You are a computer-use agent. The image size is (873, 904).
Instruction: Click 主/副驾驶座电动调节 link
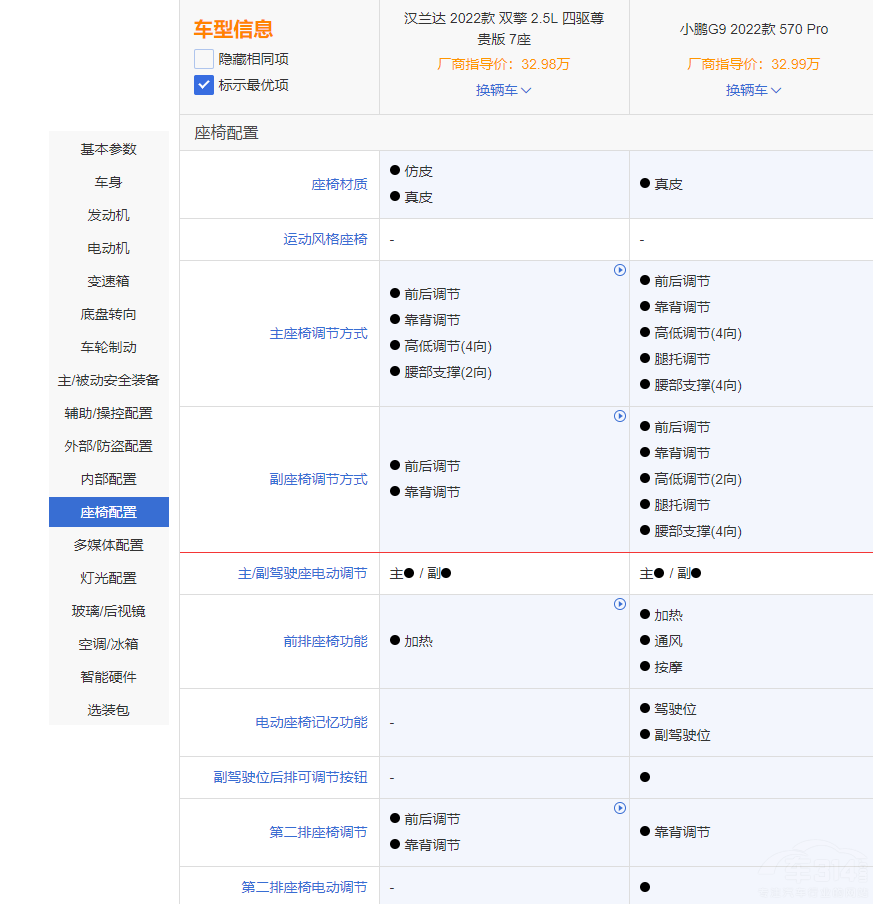coord(302,573)
